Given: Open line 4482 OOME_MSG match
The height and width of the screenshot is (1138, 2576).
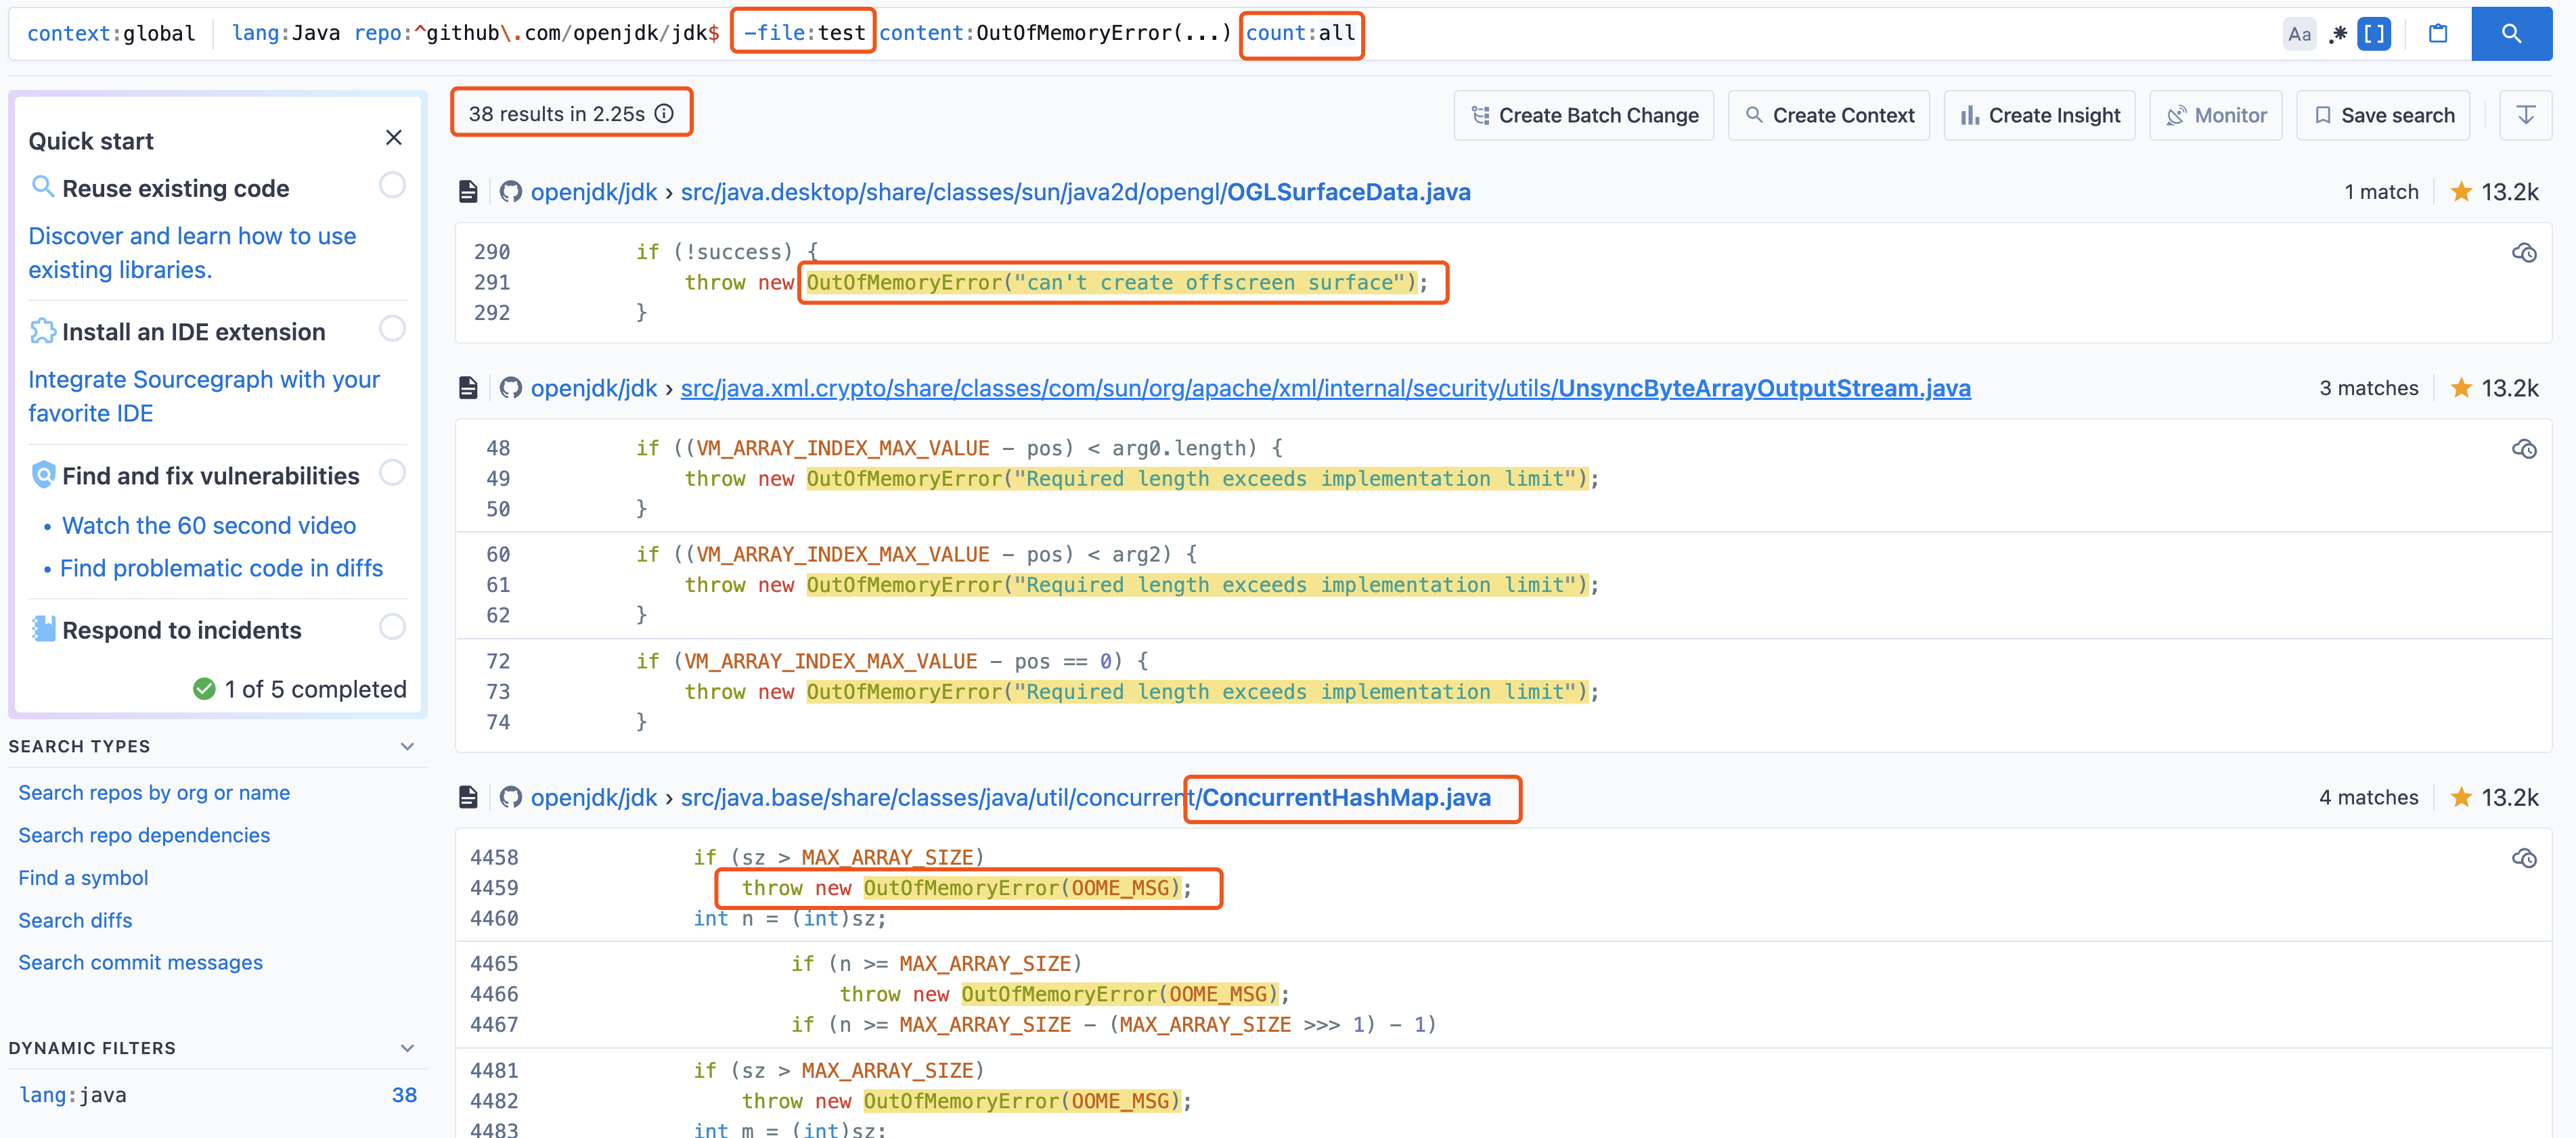Looking at the screenshot, I should pyautogui.click(x=1022, y=1101).
